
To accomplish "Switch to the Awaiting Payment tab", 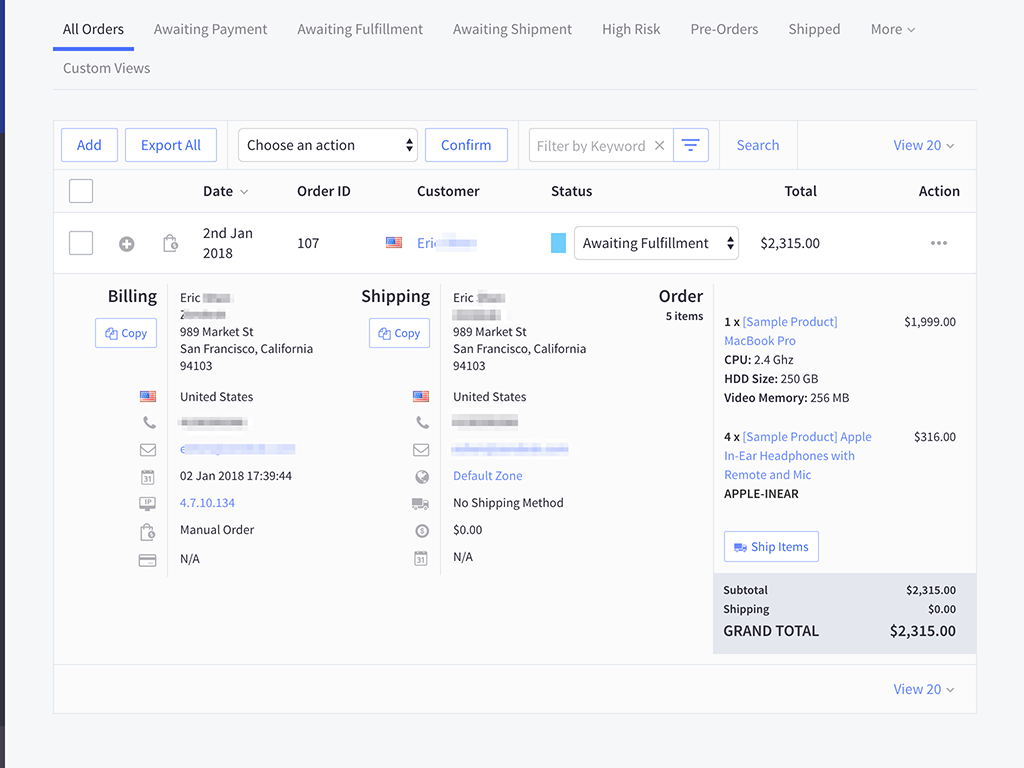I will point(210,29).
